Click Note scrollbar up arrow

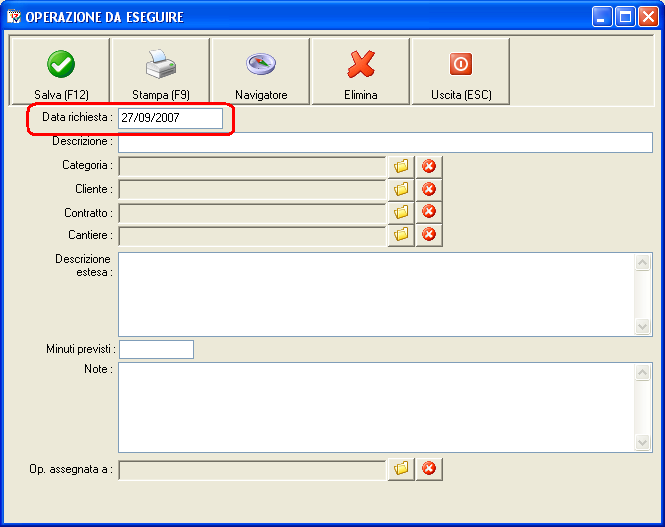point(643,373)
